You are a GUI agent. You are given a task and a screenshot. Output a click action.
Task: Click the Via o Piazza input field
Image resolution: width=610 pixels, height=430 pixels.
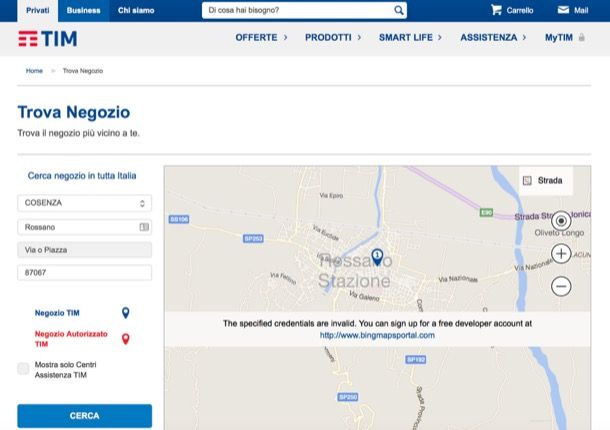[x=84, y=250]
